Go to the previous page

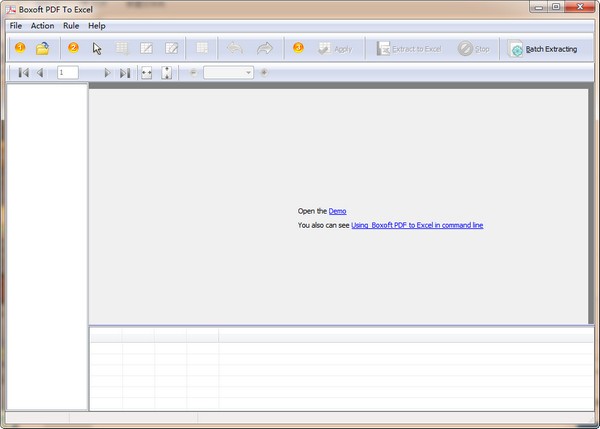(40, 73)
